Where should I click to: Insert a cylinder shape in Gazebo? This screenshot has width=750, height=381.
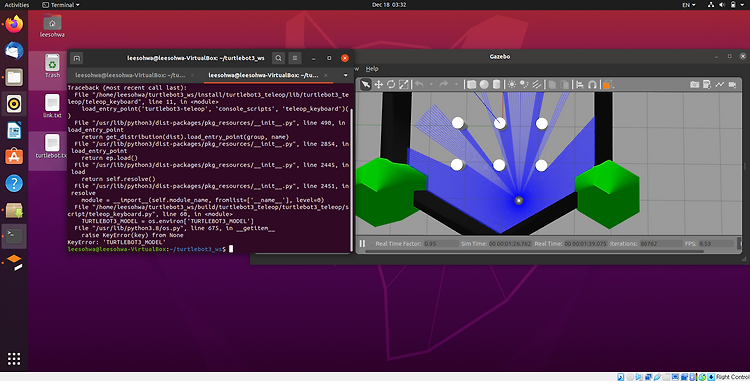pos(496,85)
